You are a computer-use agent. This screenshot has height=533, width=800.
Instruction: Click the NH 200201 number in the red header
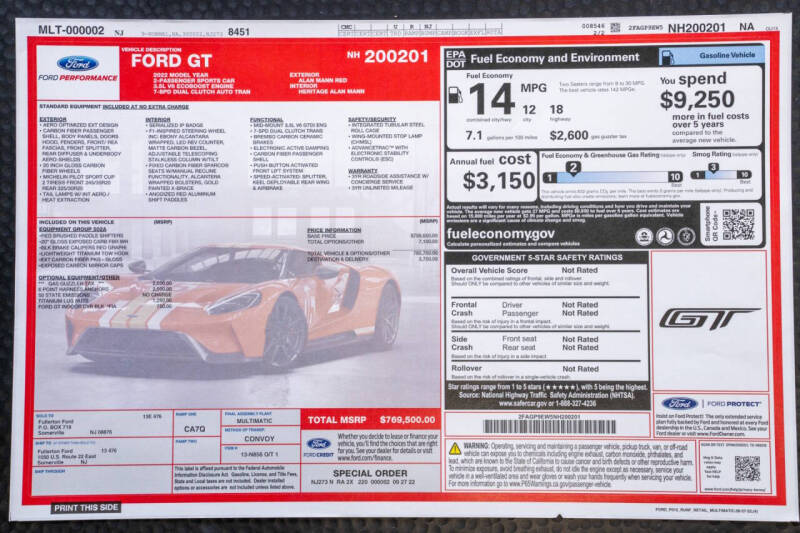pyautogui.click(x=388, y=56)
